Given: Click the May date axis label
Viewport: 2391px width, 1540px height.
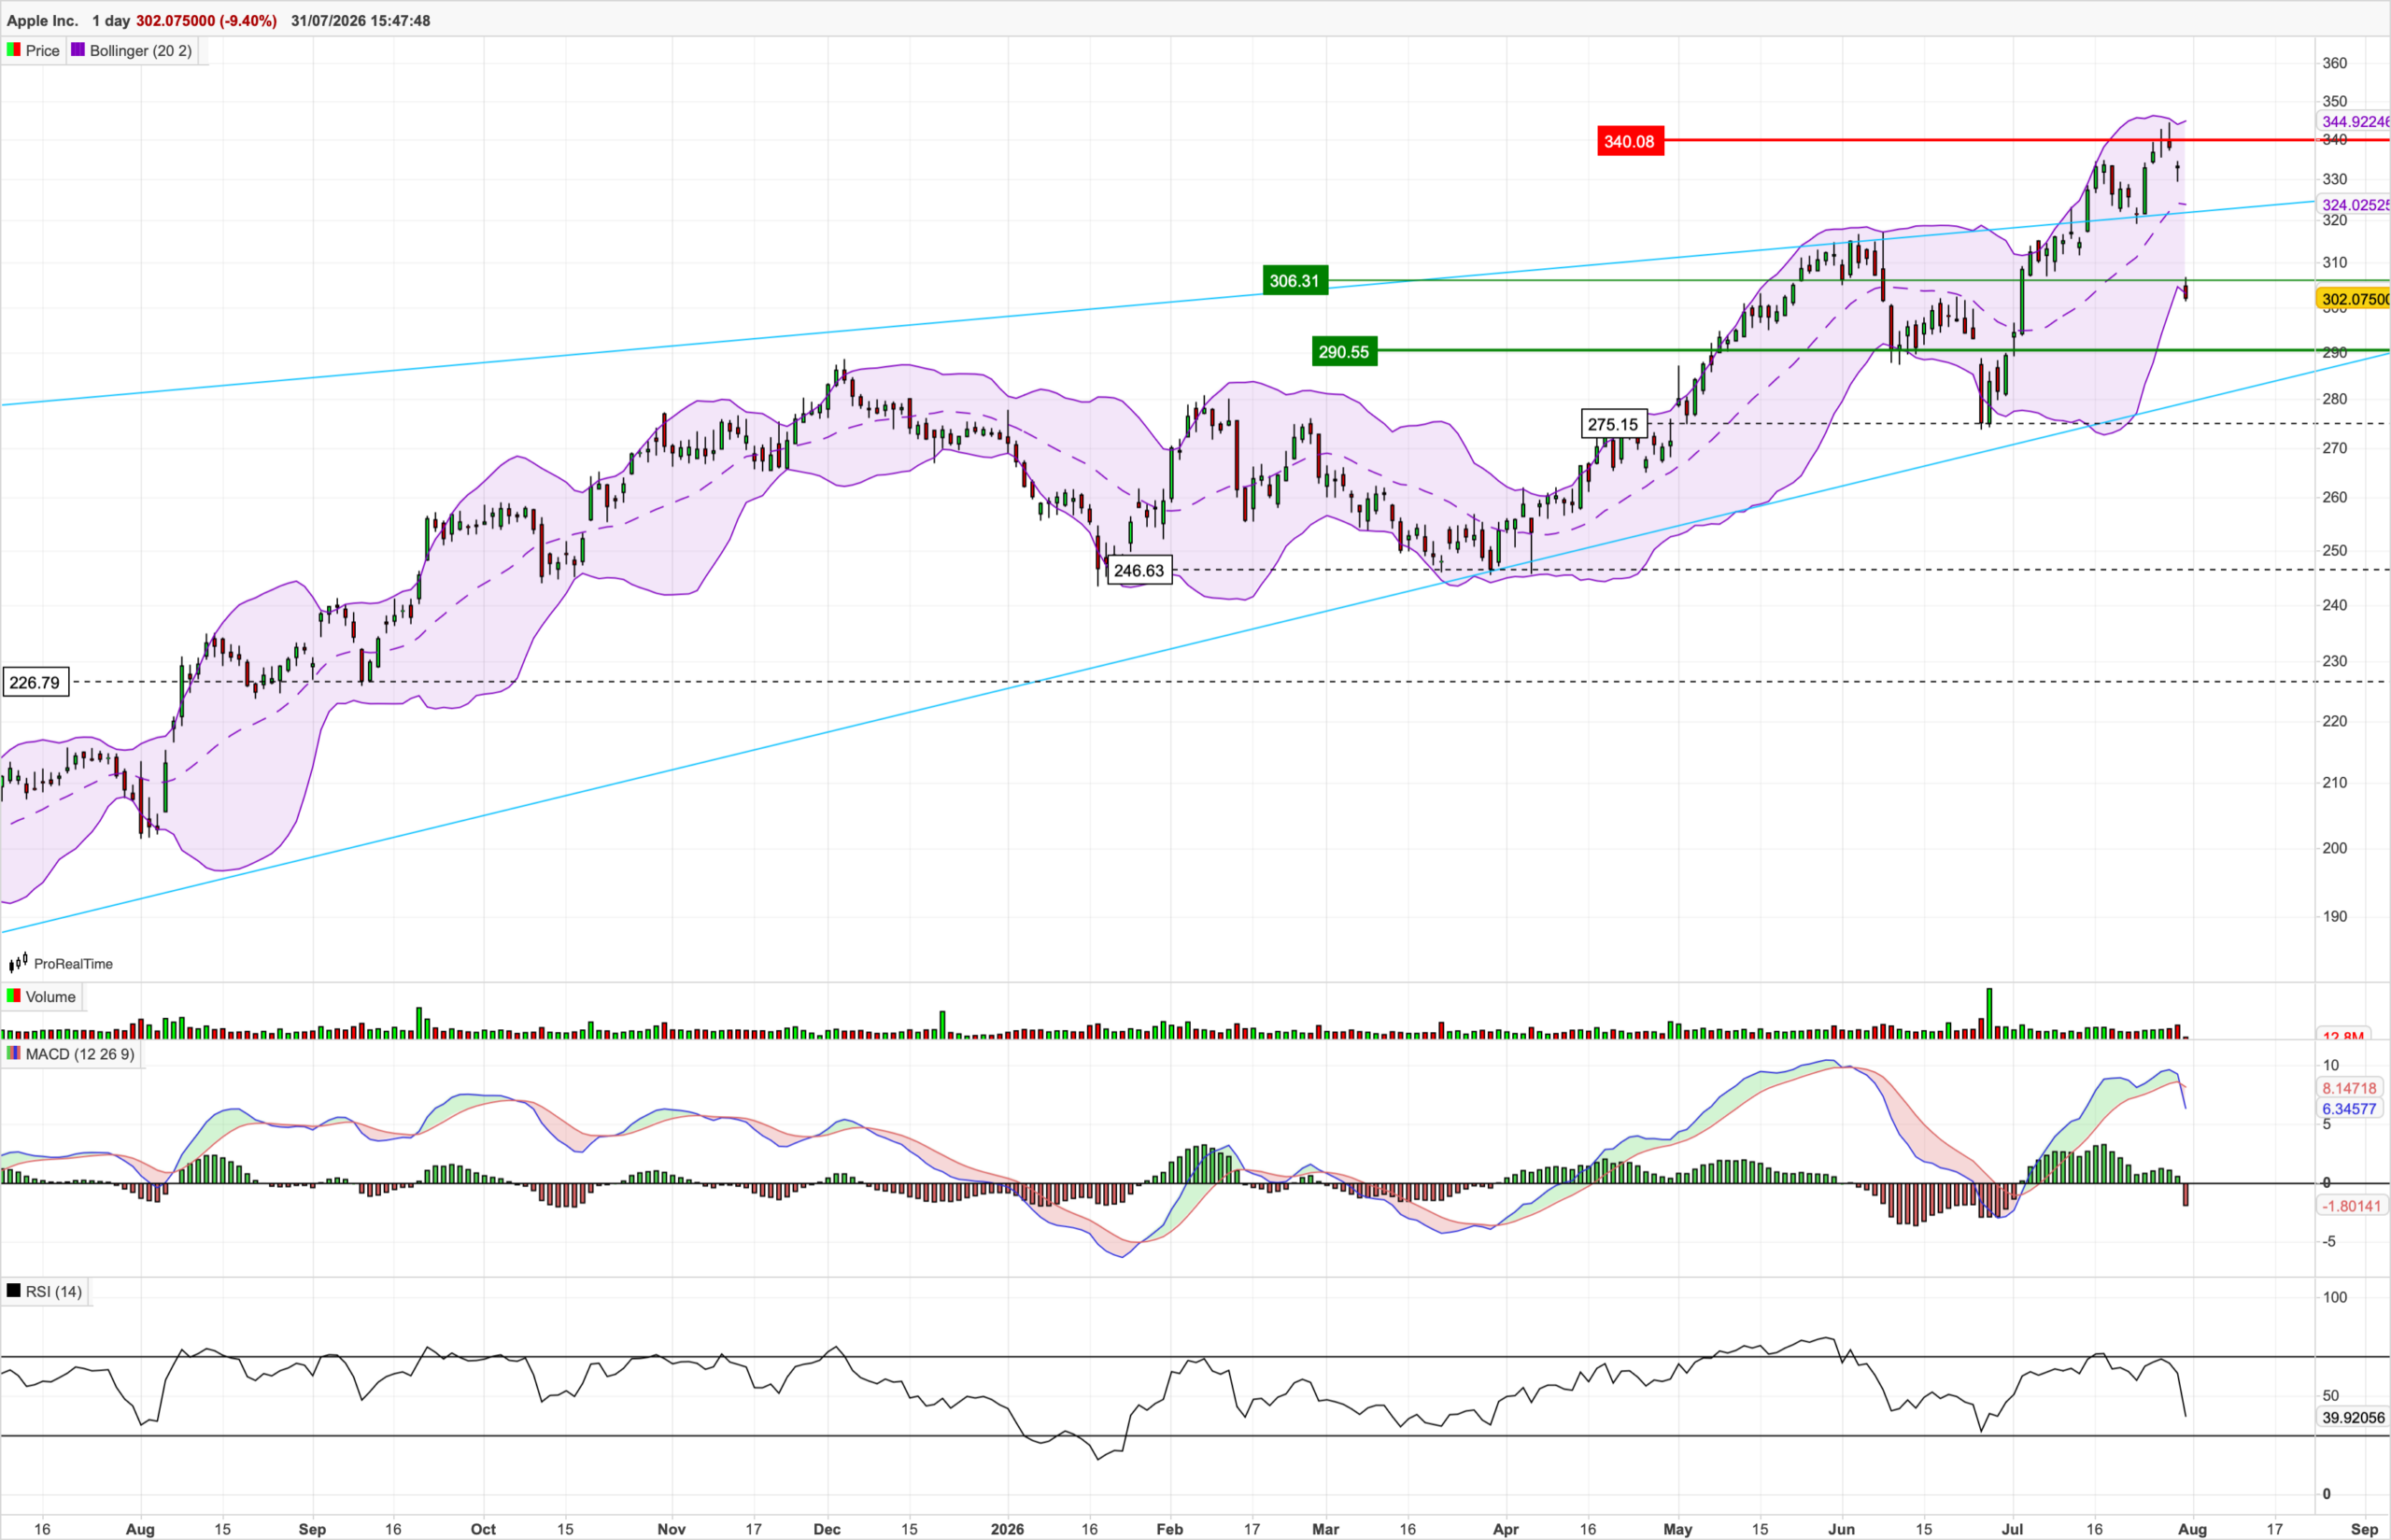Looking at the screenshot, I should [1677, 1529].
